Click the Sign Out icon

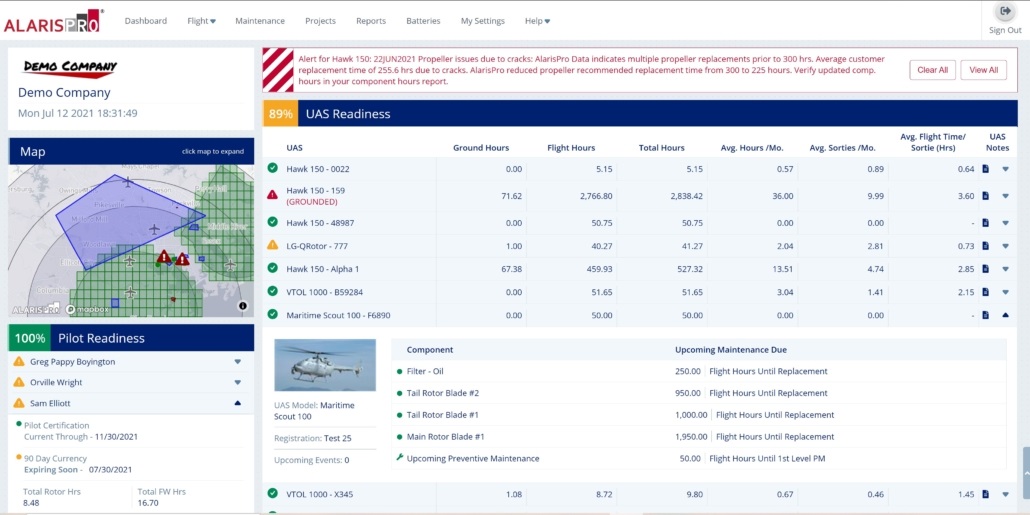pos(1005,12)
